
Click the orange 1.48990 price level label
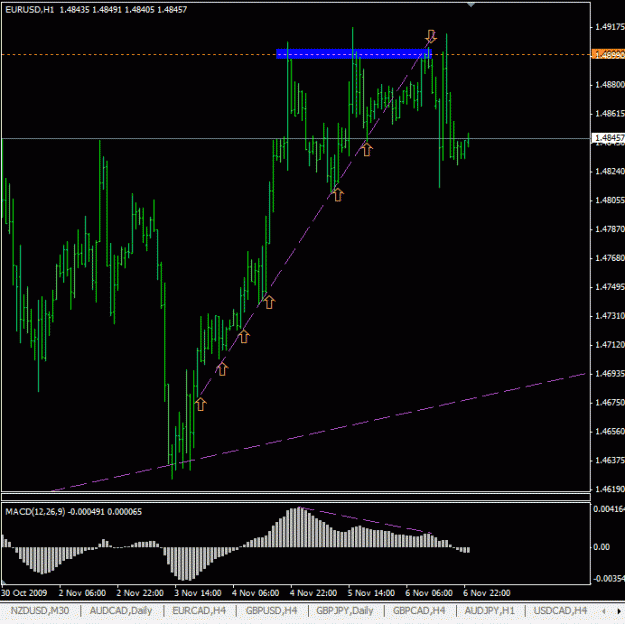click(x=608, y=54)
